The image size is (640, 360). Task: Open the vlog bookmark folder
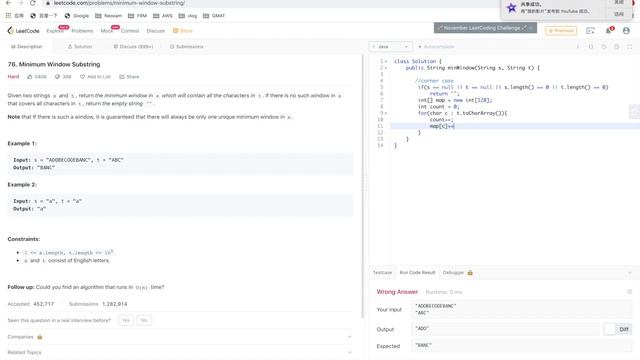point(188,16)
